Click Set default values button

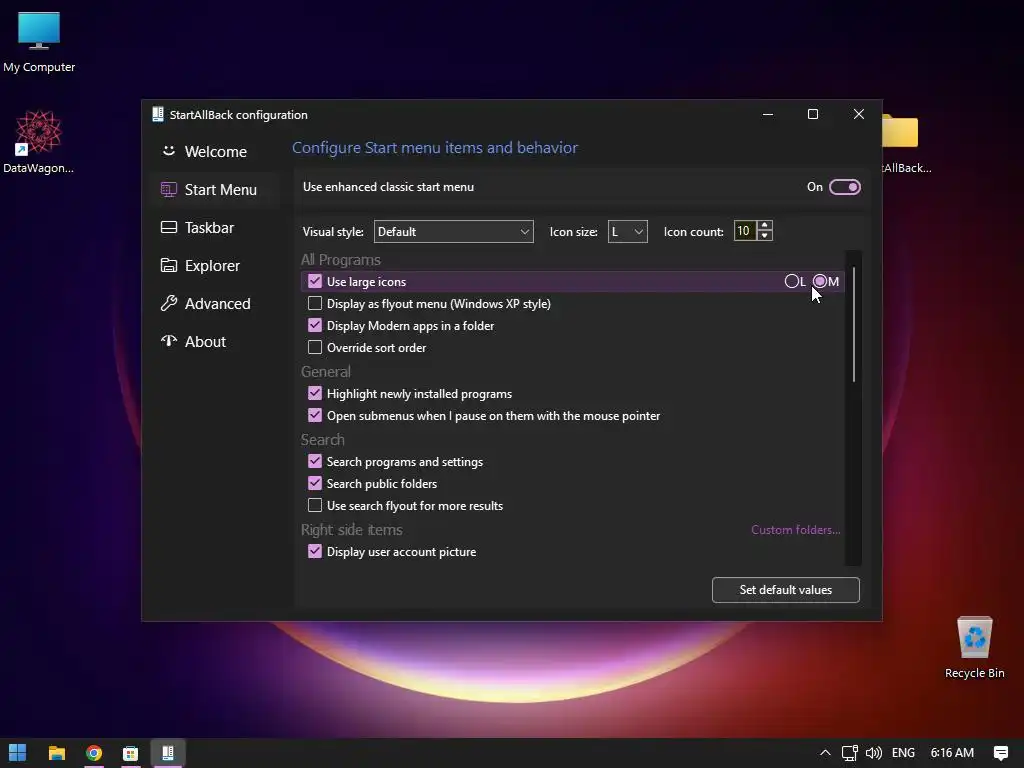(x=786, y=590)
